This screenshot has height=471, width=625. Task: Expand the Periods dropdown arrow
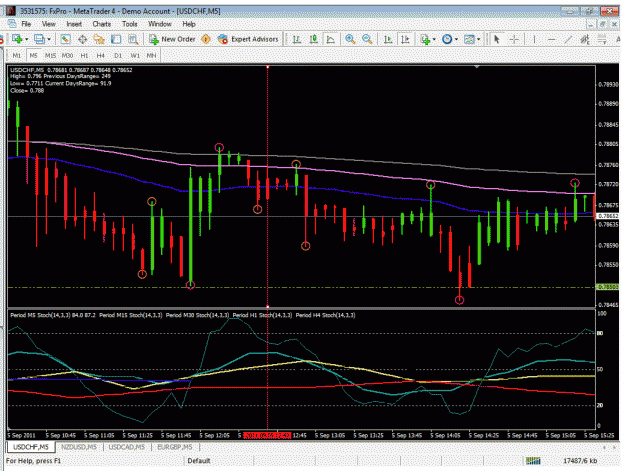(456, 39)
